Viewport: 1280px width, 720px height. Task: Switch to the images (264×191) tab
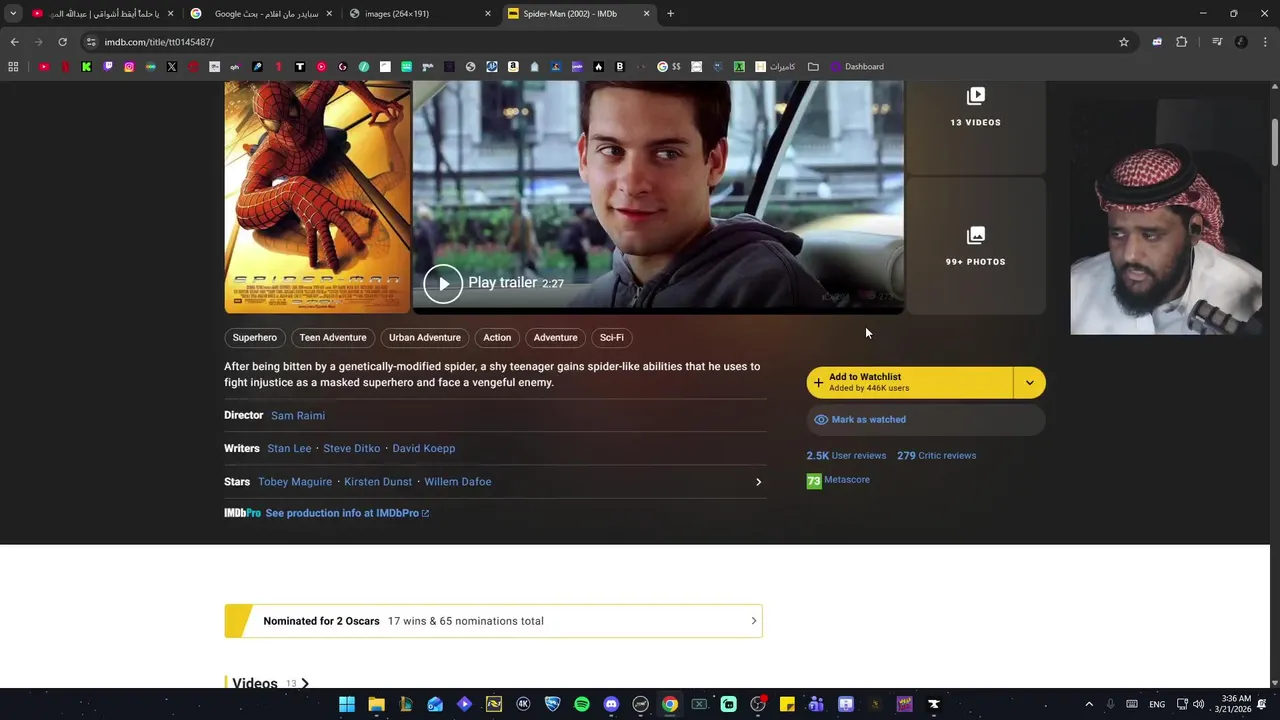tap(420, 14)
